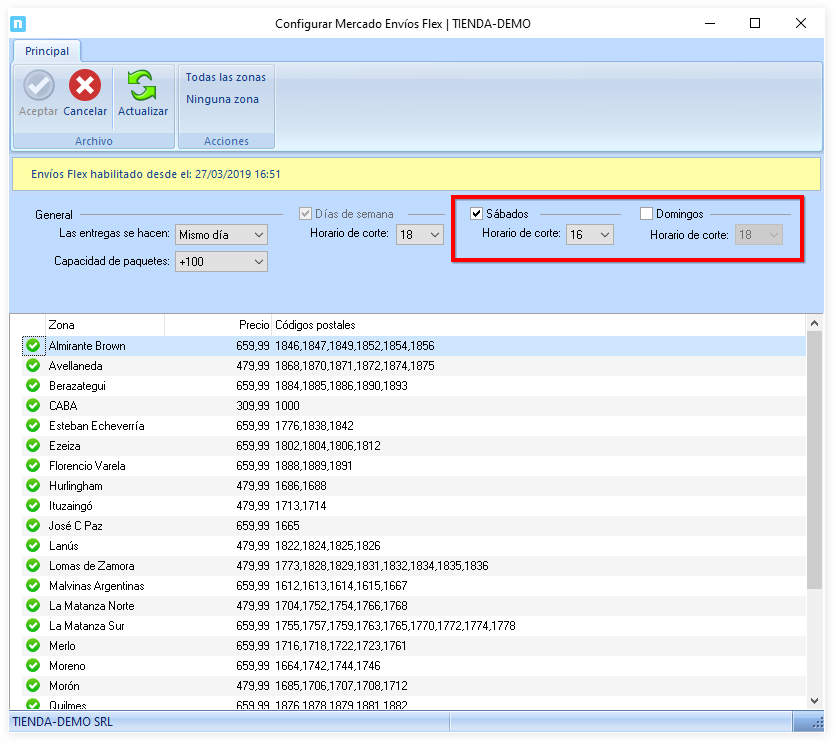
Task: Enable the Domingos checkbox
Action: pyautogui.click(x=647, y=214)
